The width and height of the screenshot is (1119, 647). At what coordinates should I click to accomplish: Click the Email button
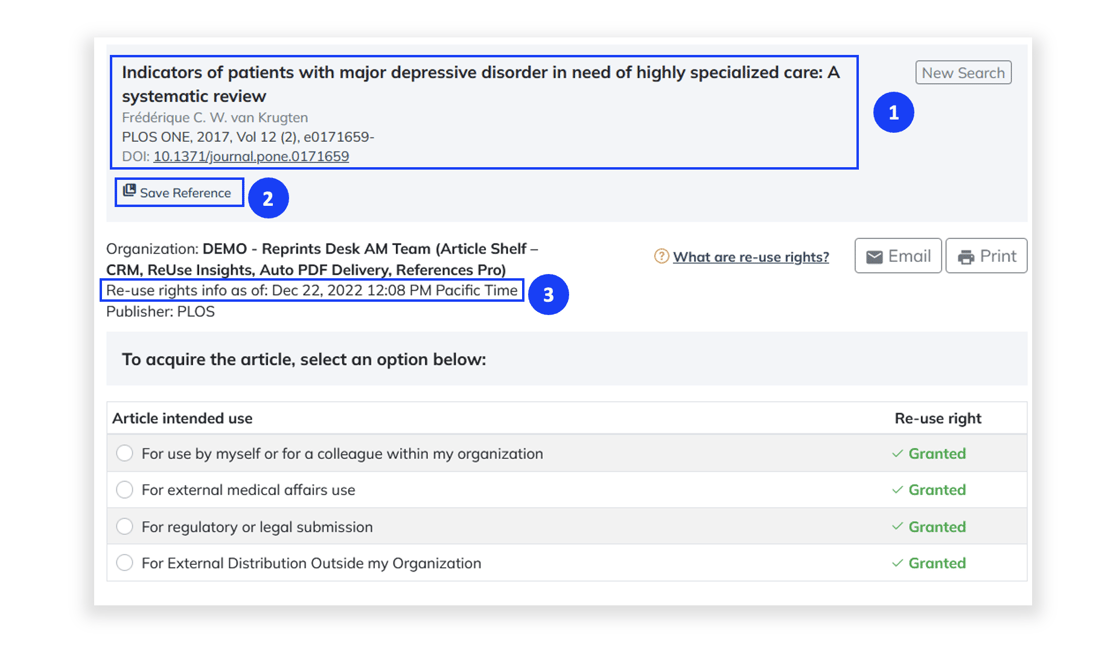[898, 255]
